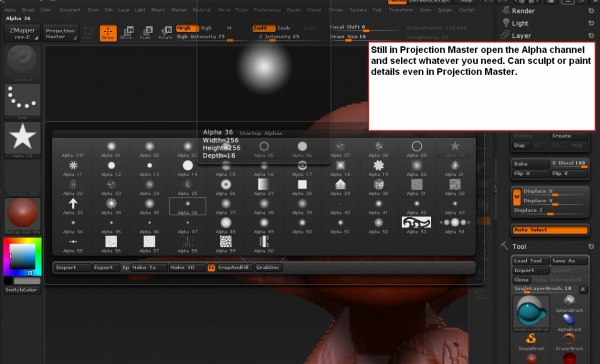Select the EraserBrush tool

click(569, 341)
